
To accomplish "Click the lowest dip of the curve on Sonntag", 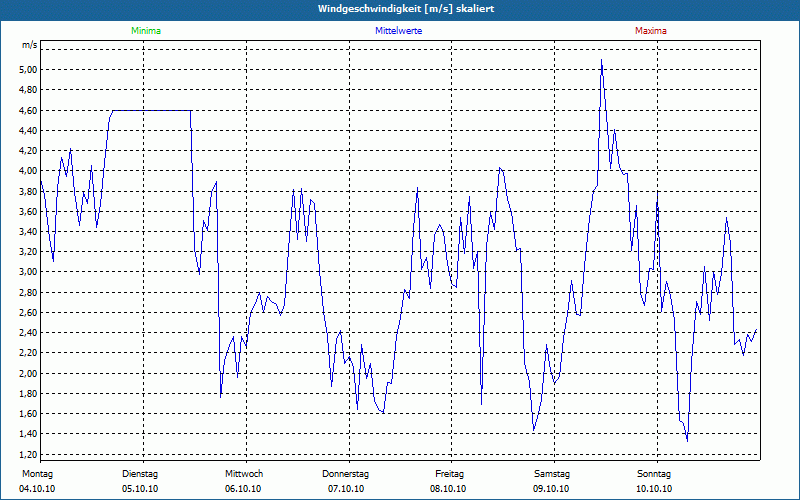I will (x=687, y=440).
